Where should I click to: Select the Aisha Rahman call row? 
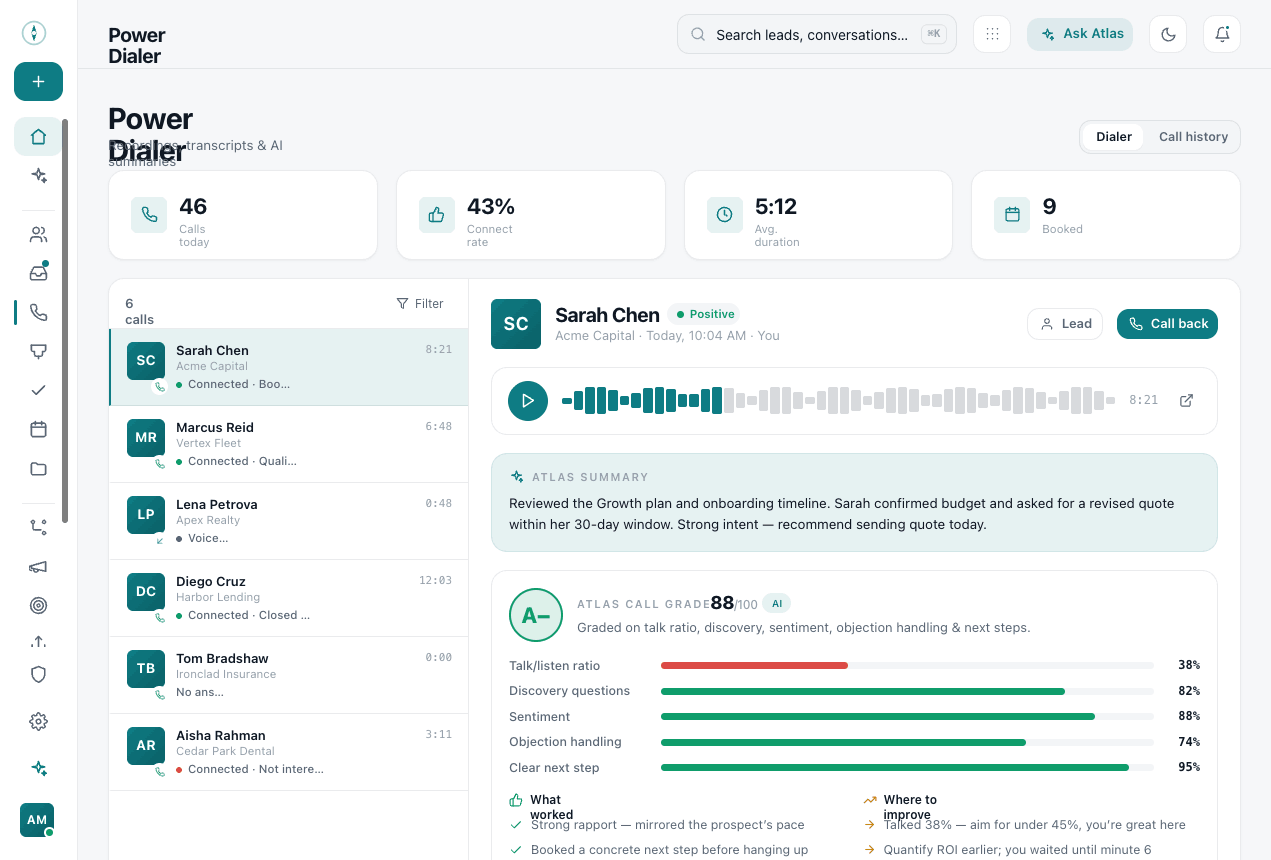pyautogui.click(x=288, y=752)
